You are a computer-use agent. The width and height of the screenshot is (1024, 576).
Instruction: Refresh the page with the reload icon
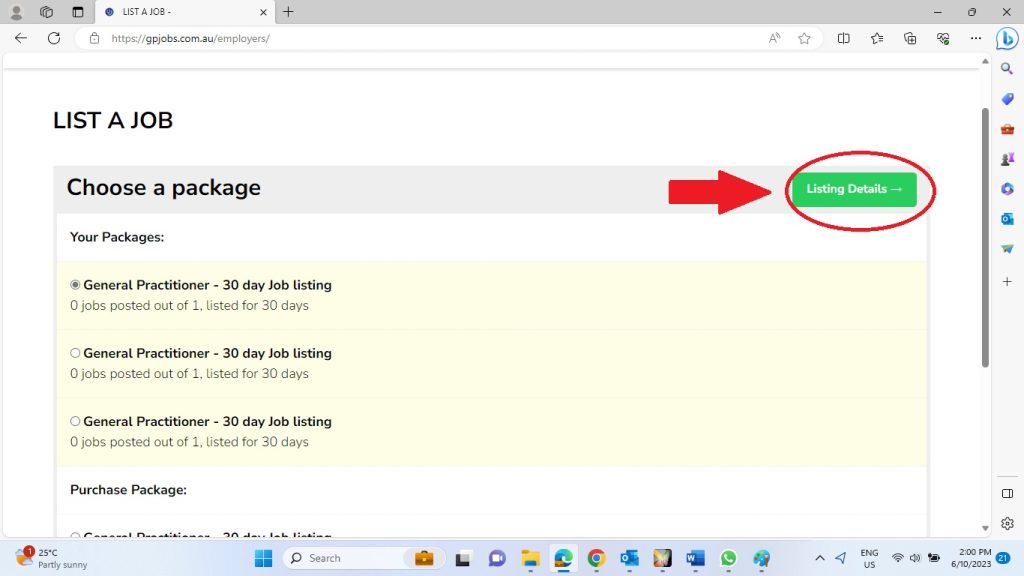[54, 38]
